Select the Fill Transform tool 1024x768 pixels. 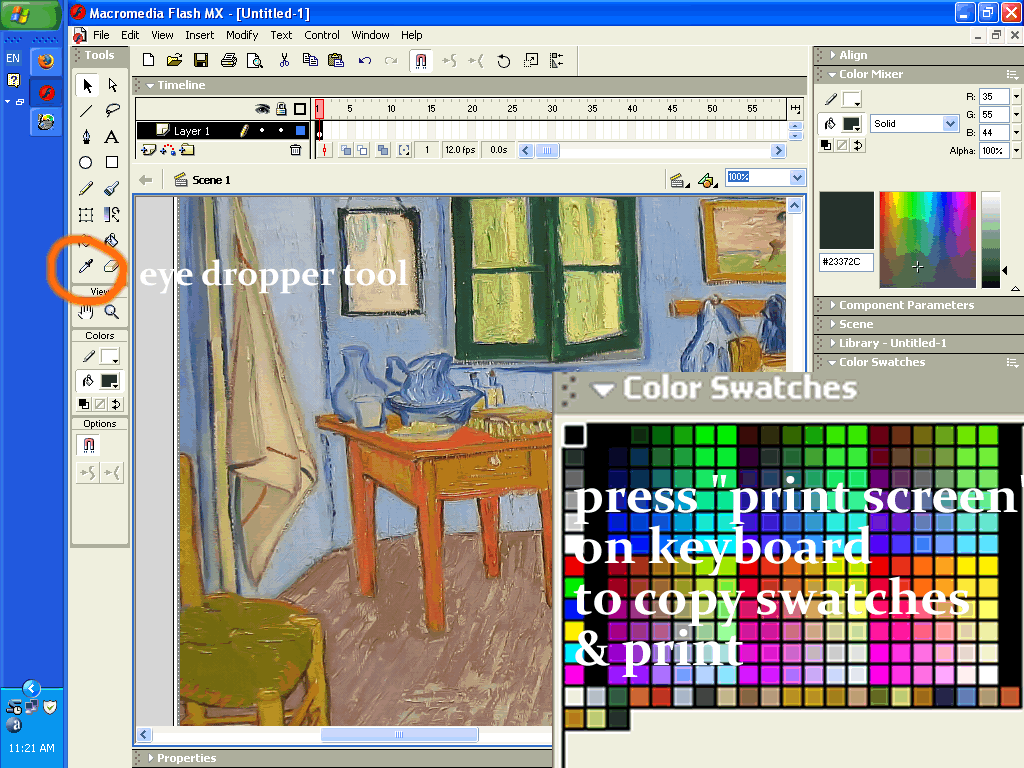pyautogui.click(x=112, y=214)
